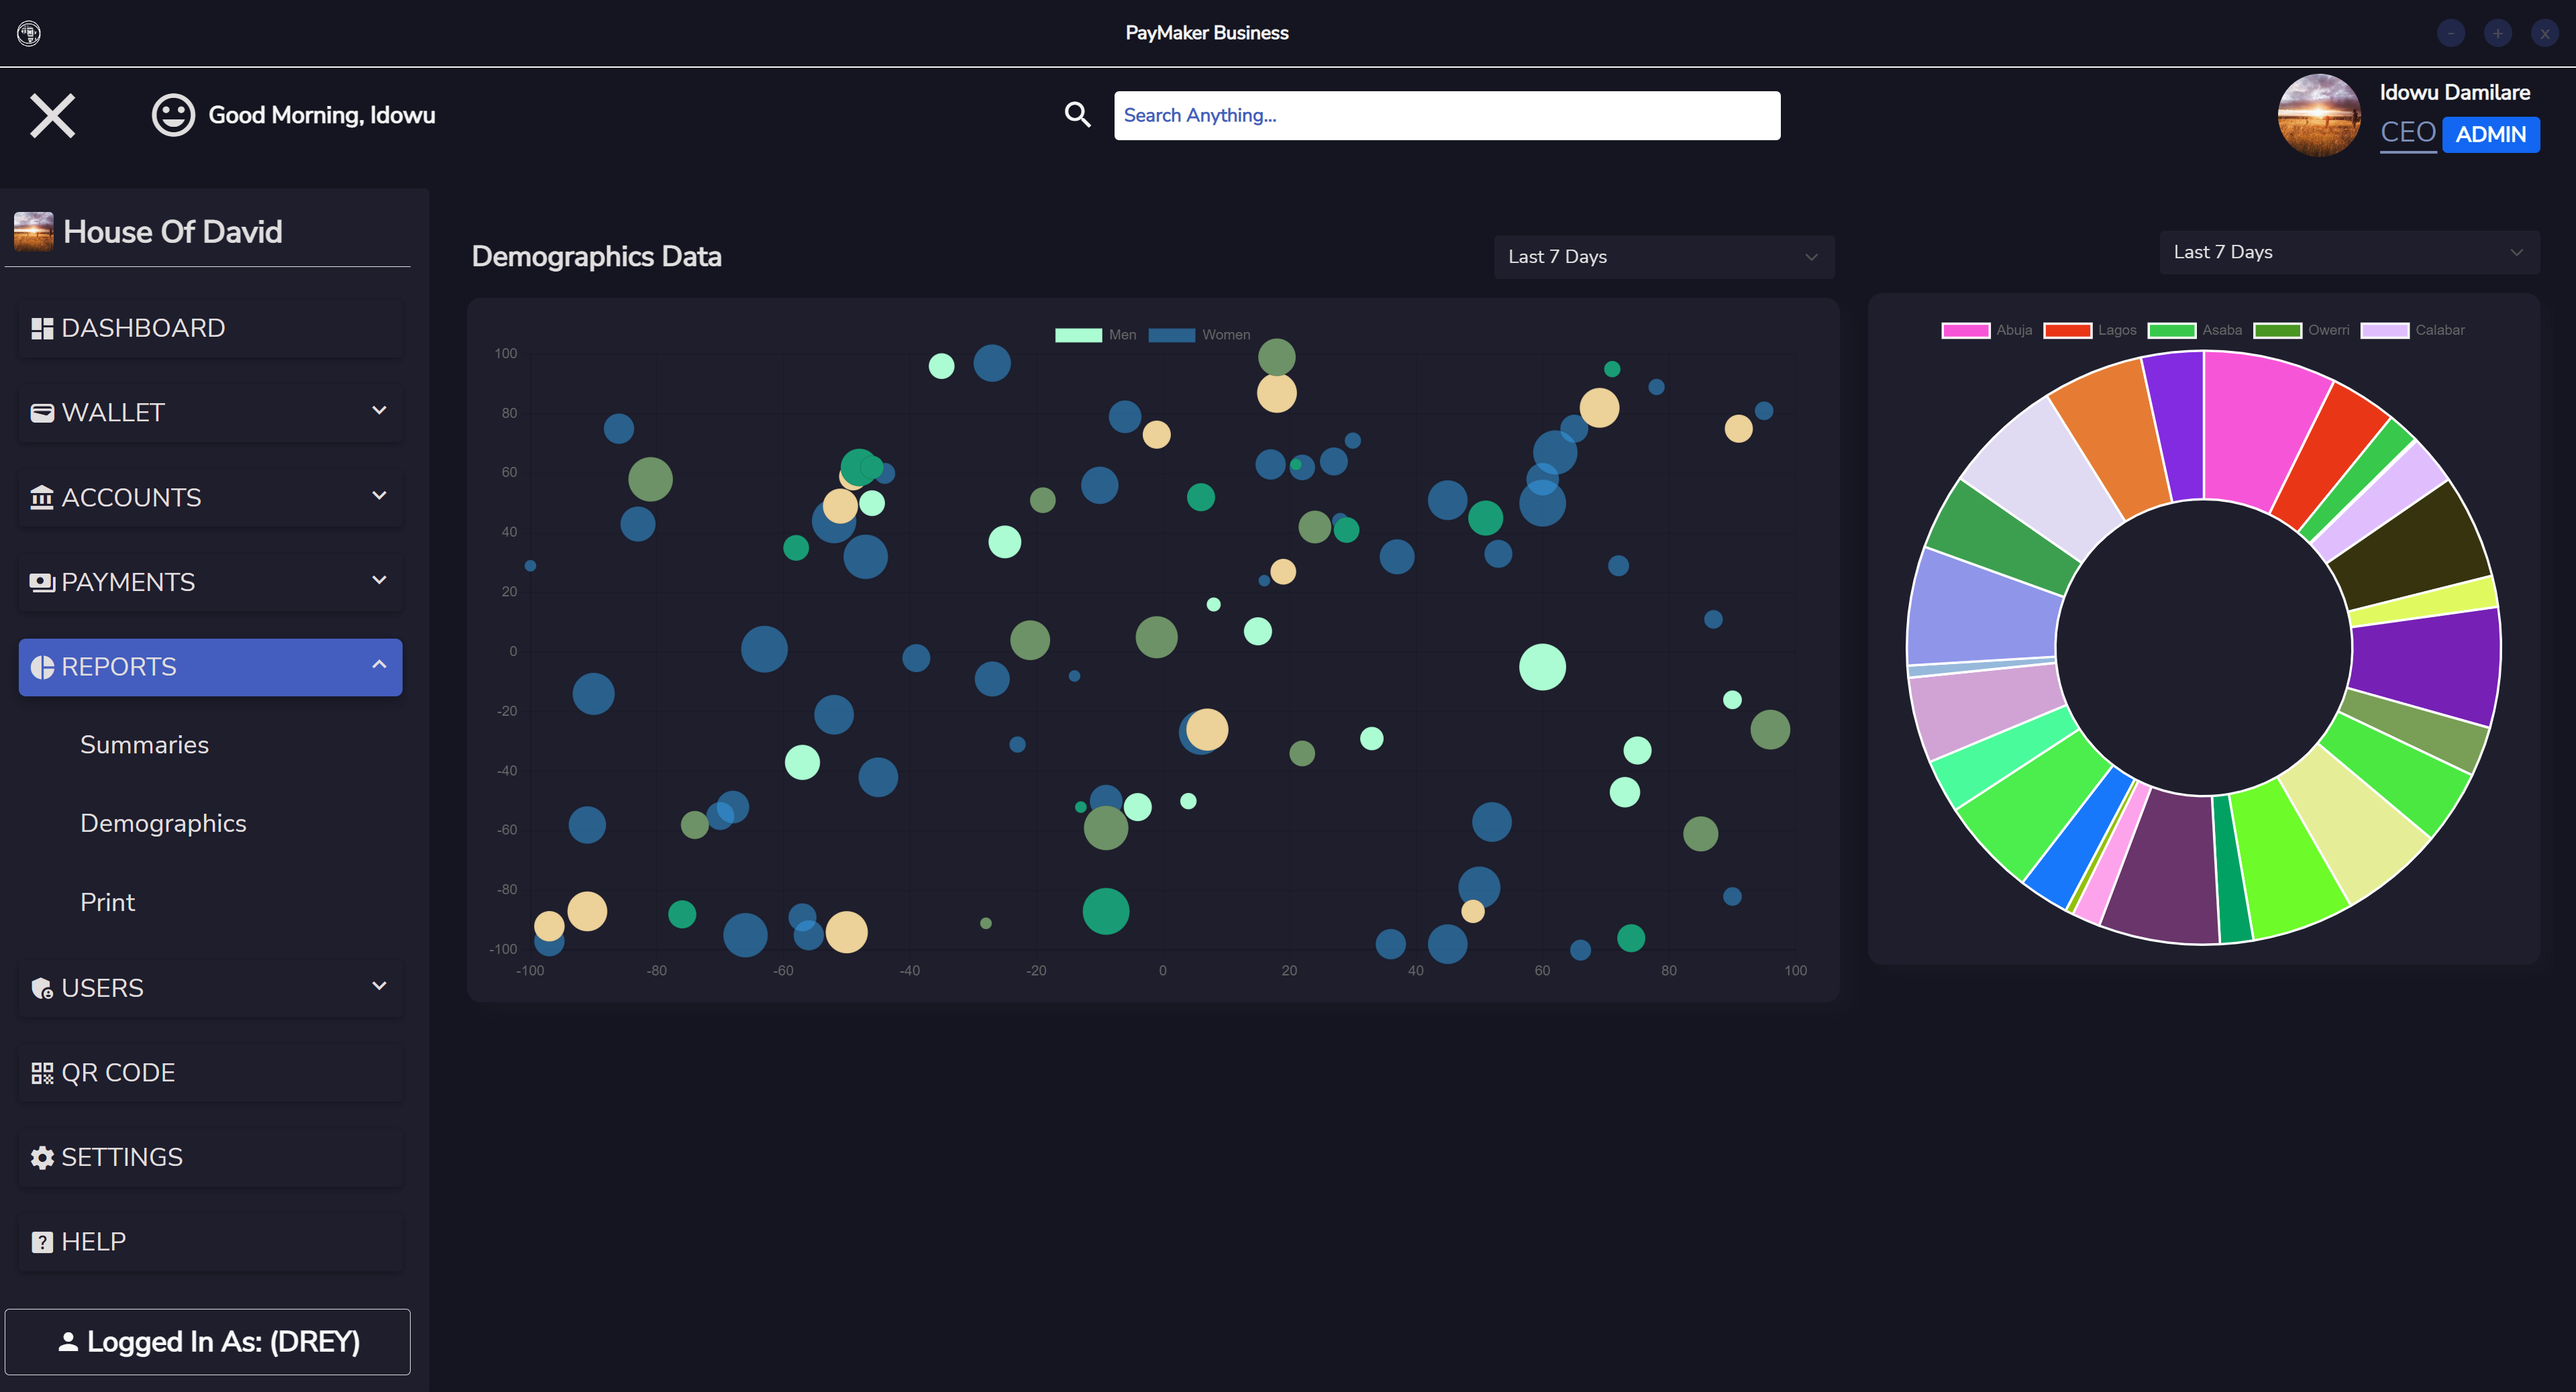Click the large X close-sidebar icon
This screenshot has width=2576, height=1392.
(52, 115)
